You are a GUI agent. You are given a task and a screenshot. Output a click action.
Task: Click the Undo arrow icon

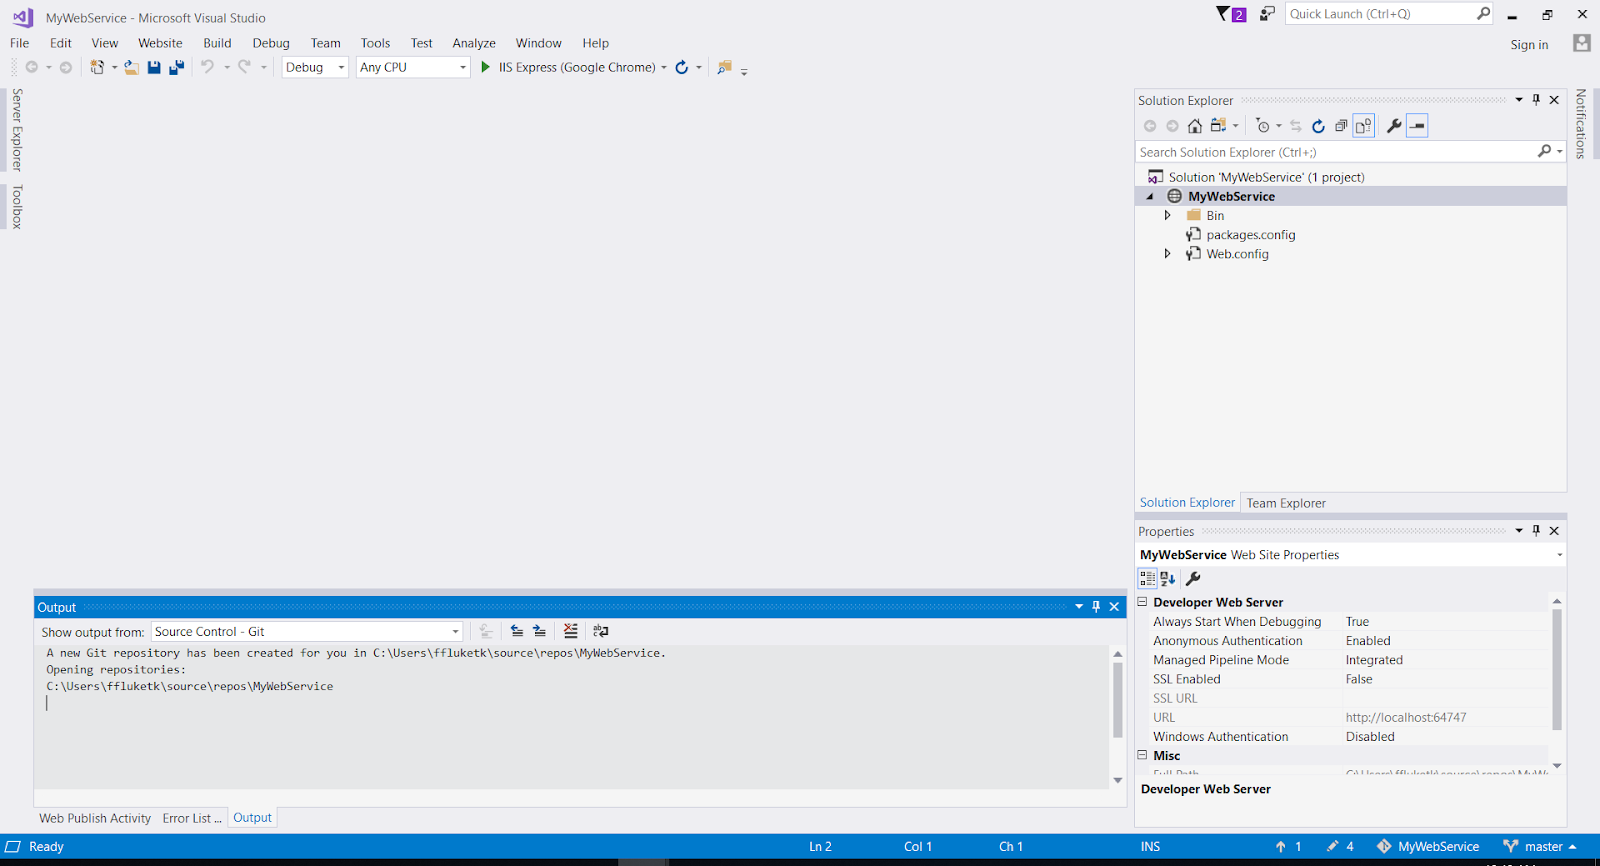(x=207, y=67)
